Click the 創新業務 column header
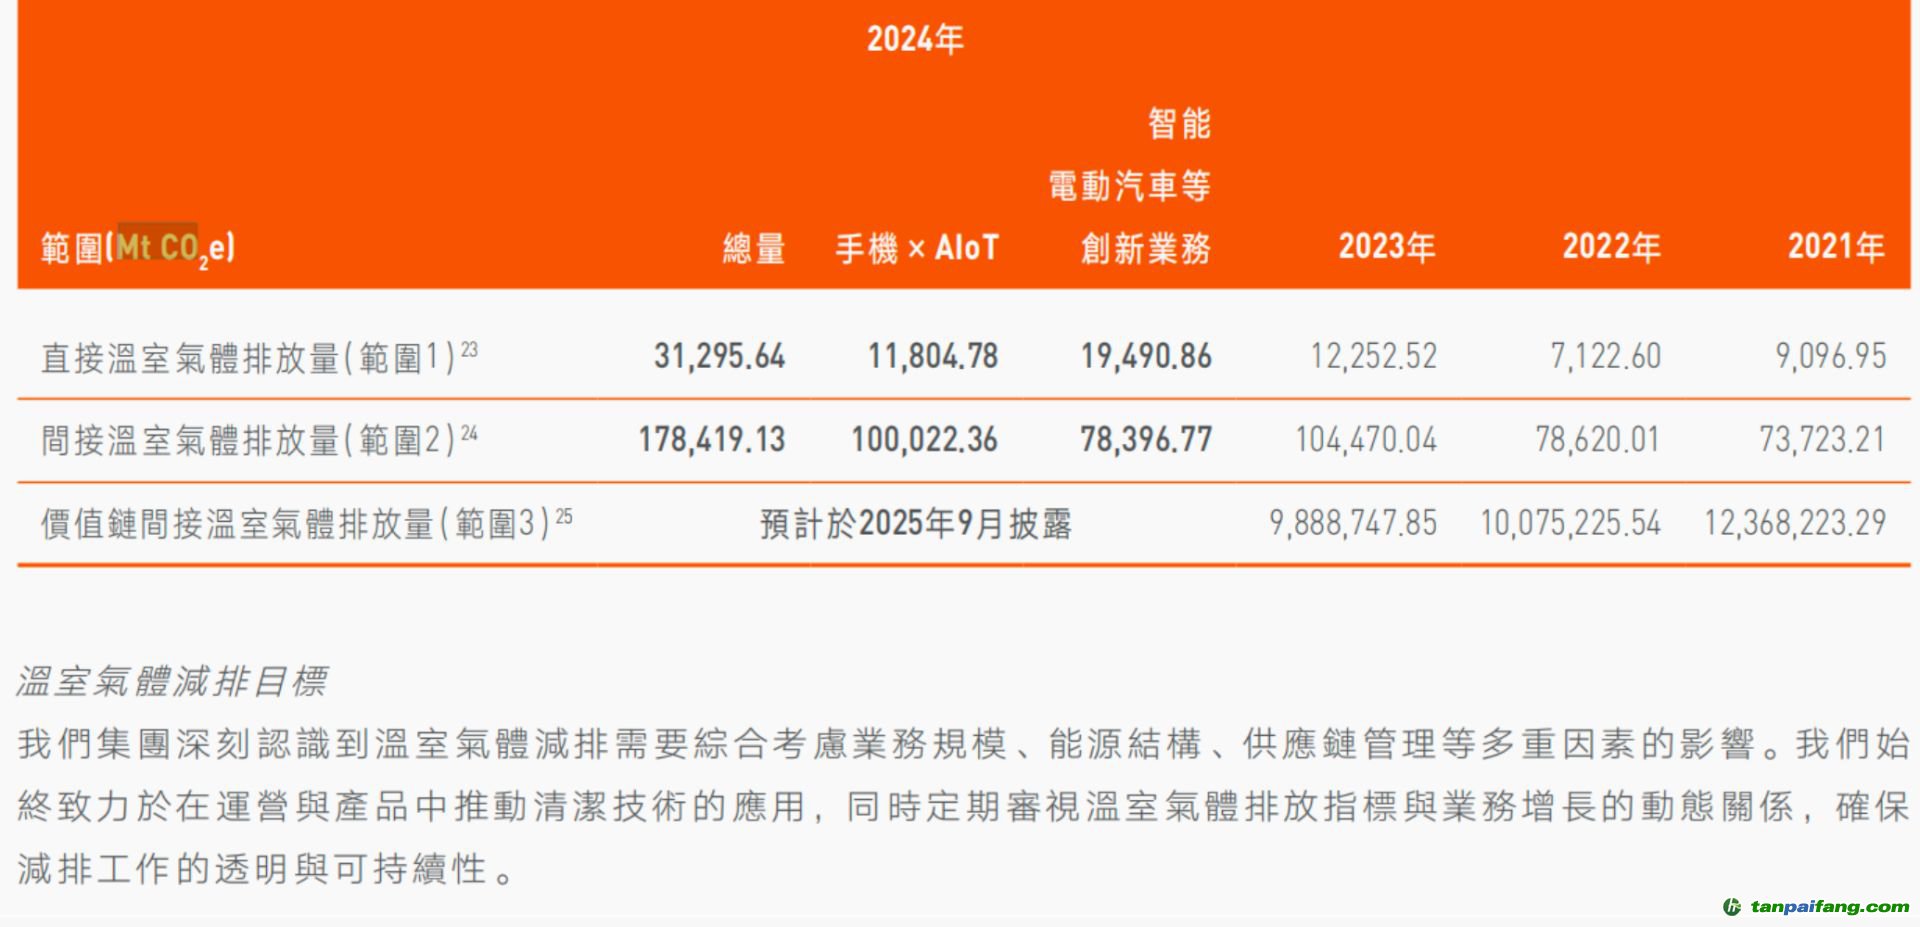Screen dimensions: 1920x927 pyautogui.click(x=1145, y=248)
